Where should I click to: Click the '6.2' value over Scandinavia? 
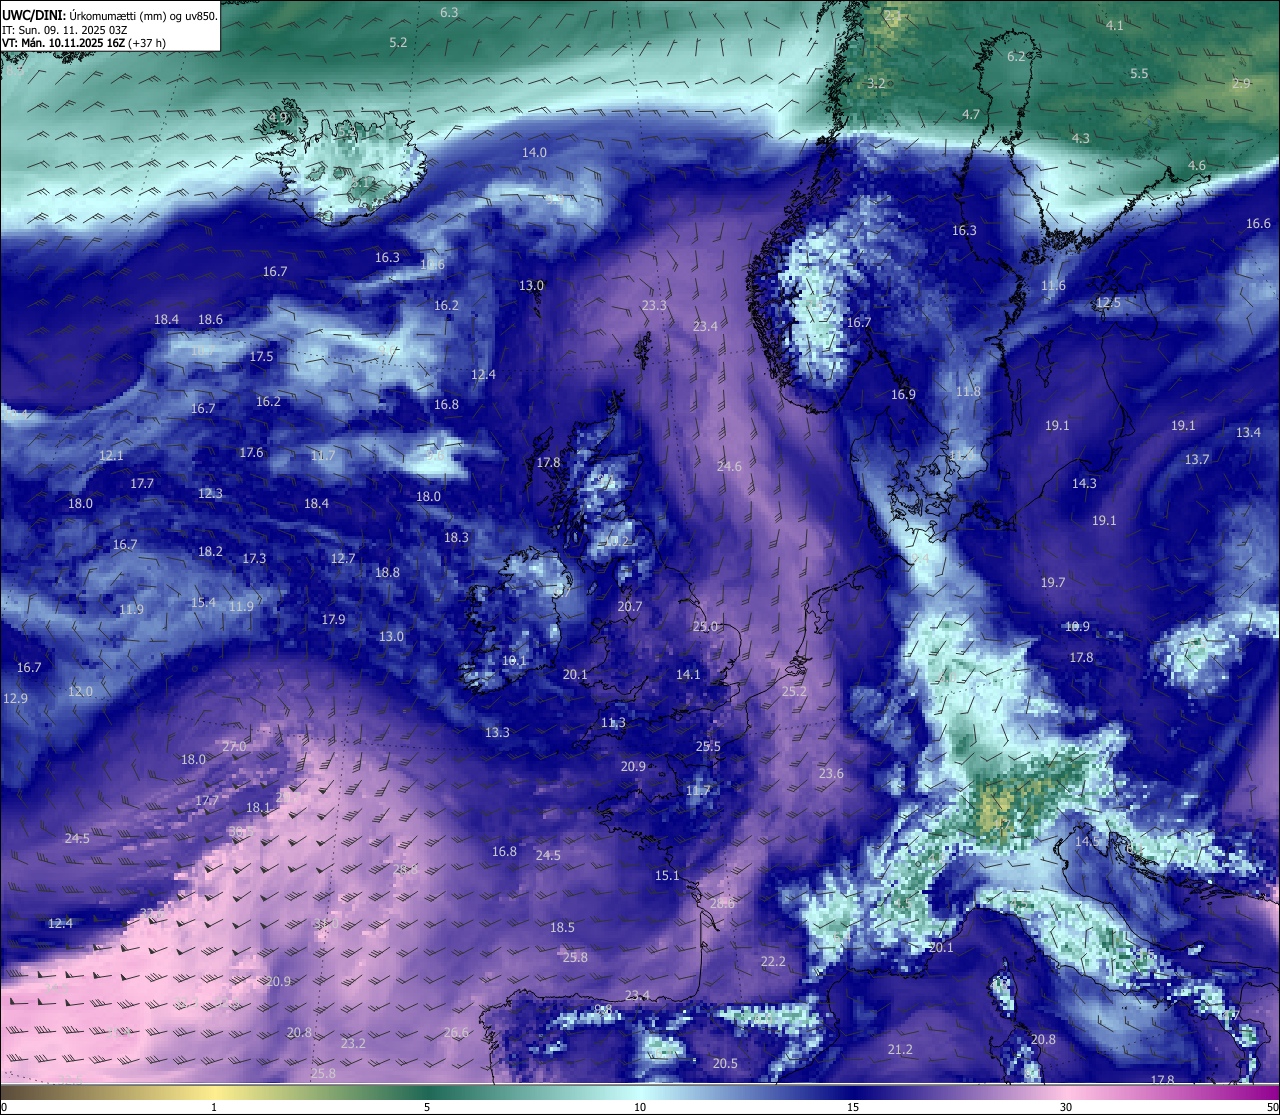1016,56
